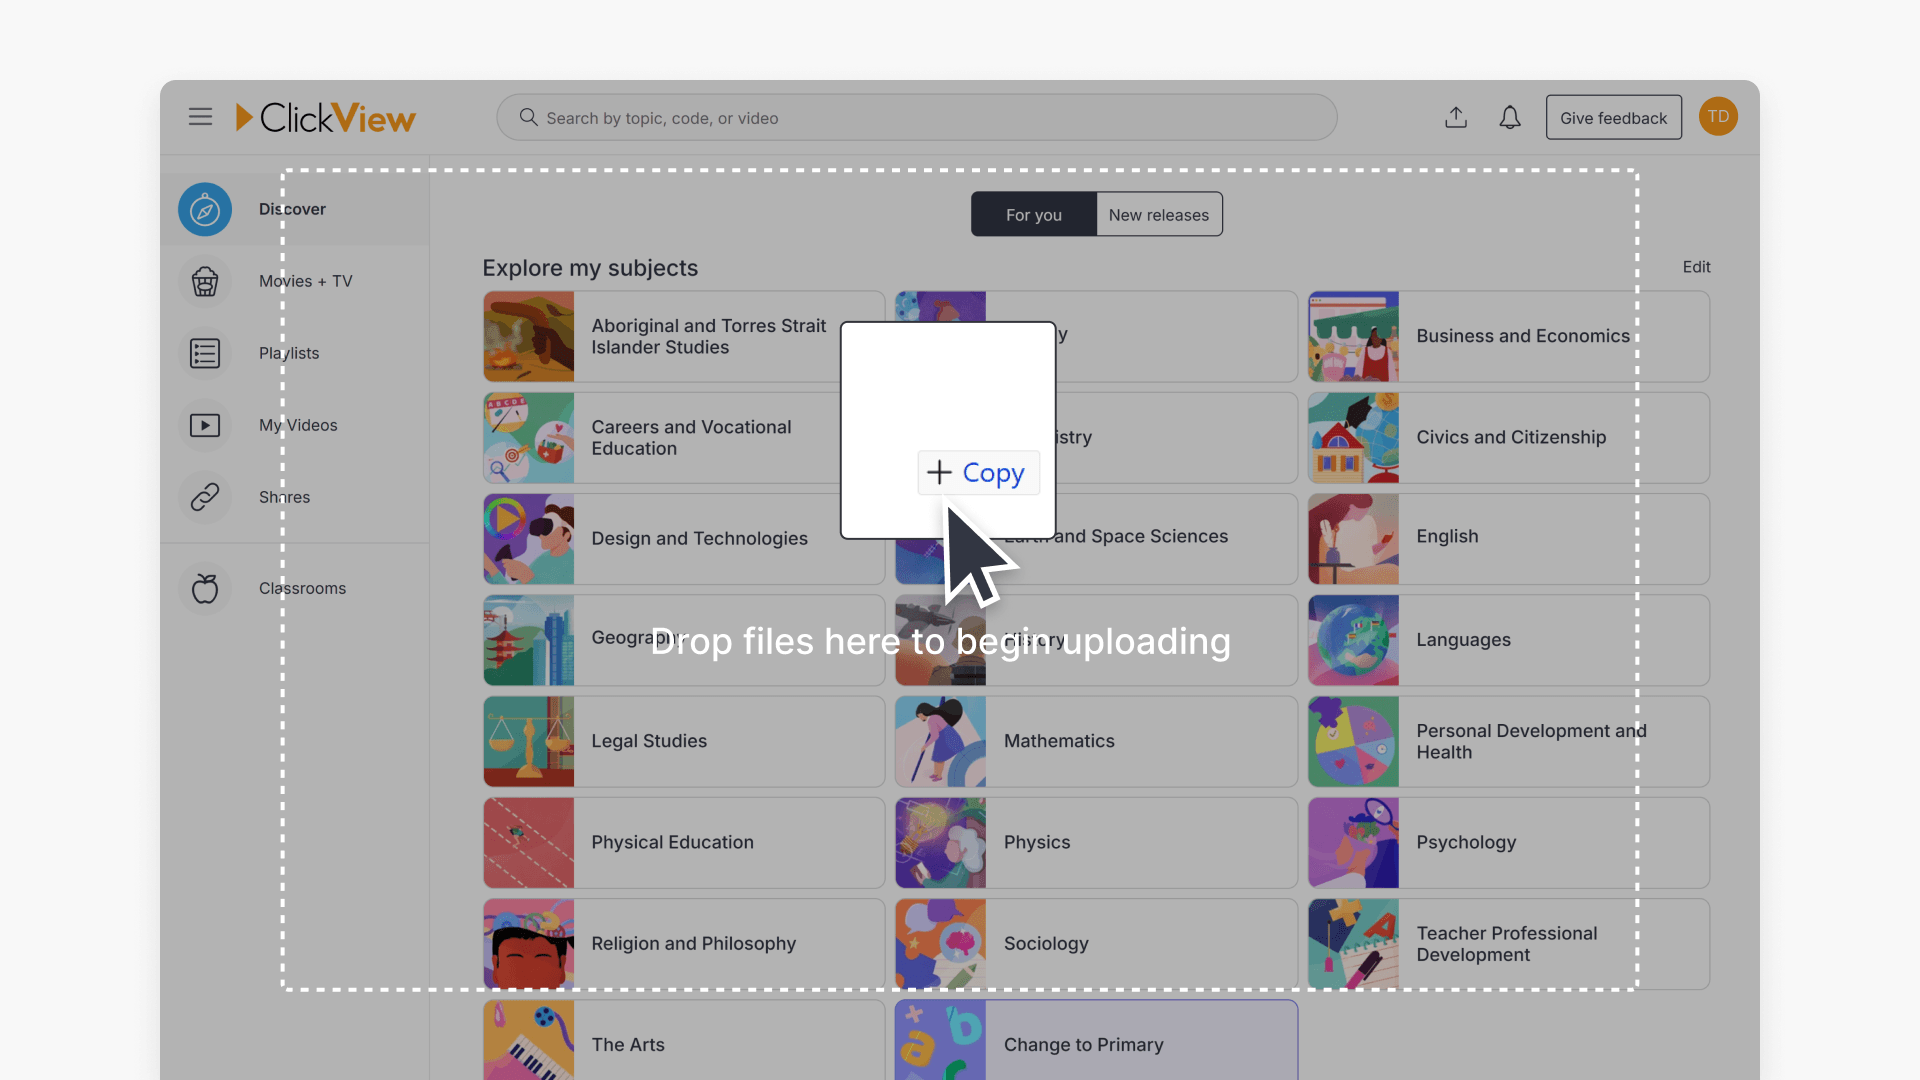1920x1080 pixels.
Task: Select the Physics subject tile
Action: point(1095,842)
